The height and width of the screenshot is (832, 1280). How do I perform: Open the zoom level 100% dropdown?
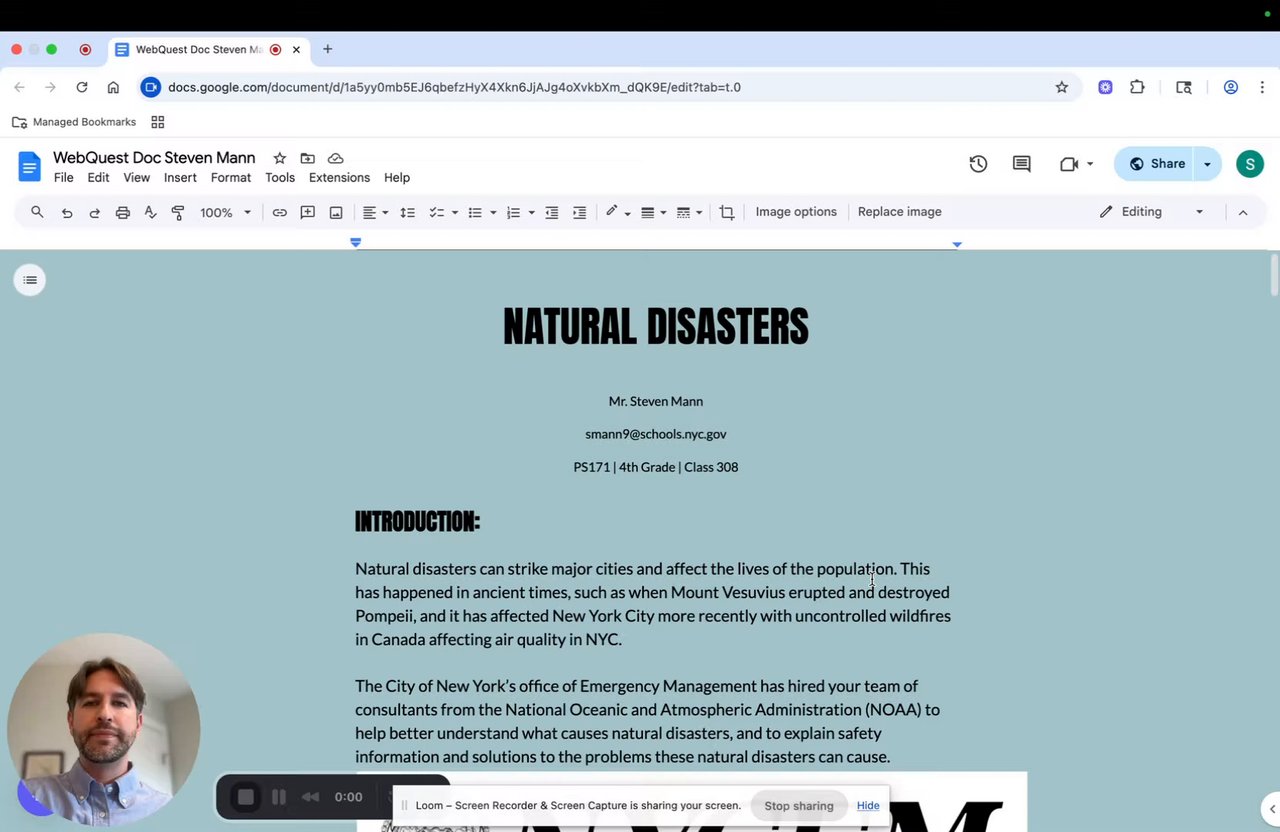pos(225,212)
